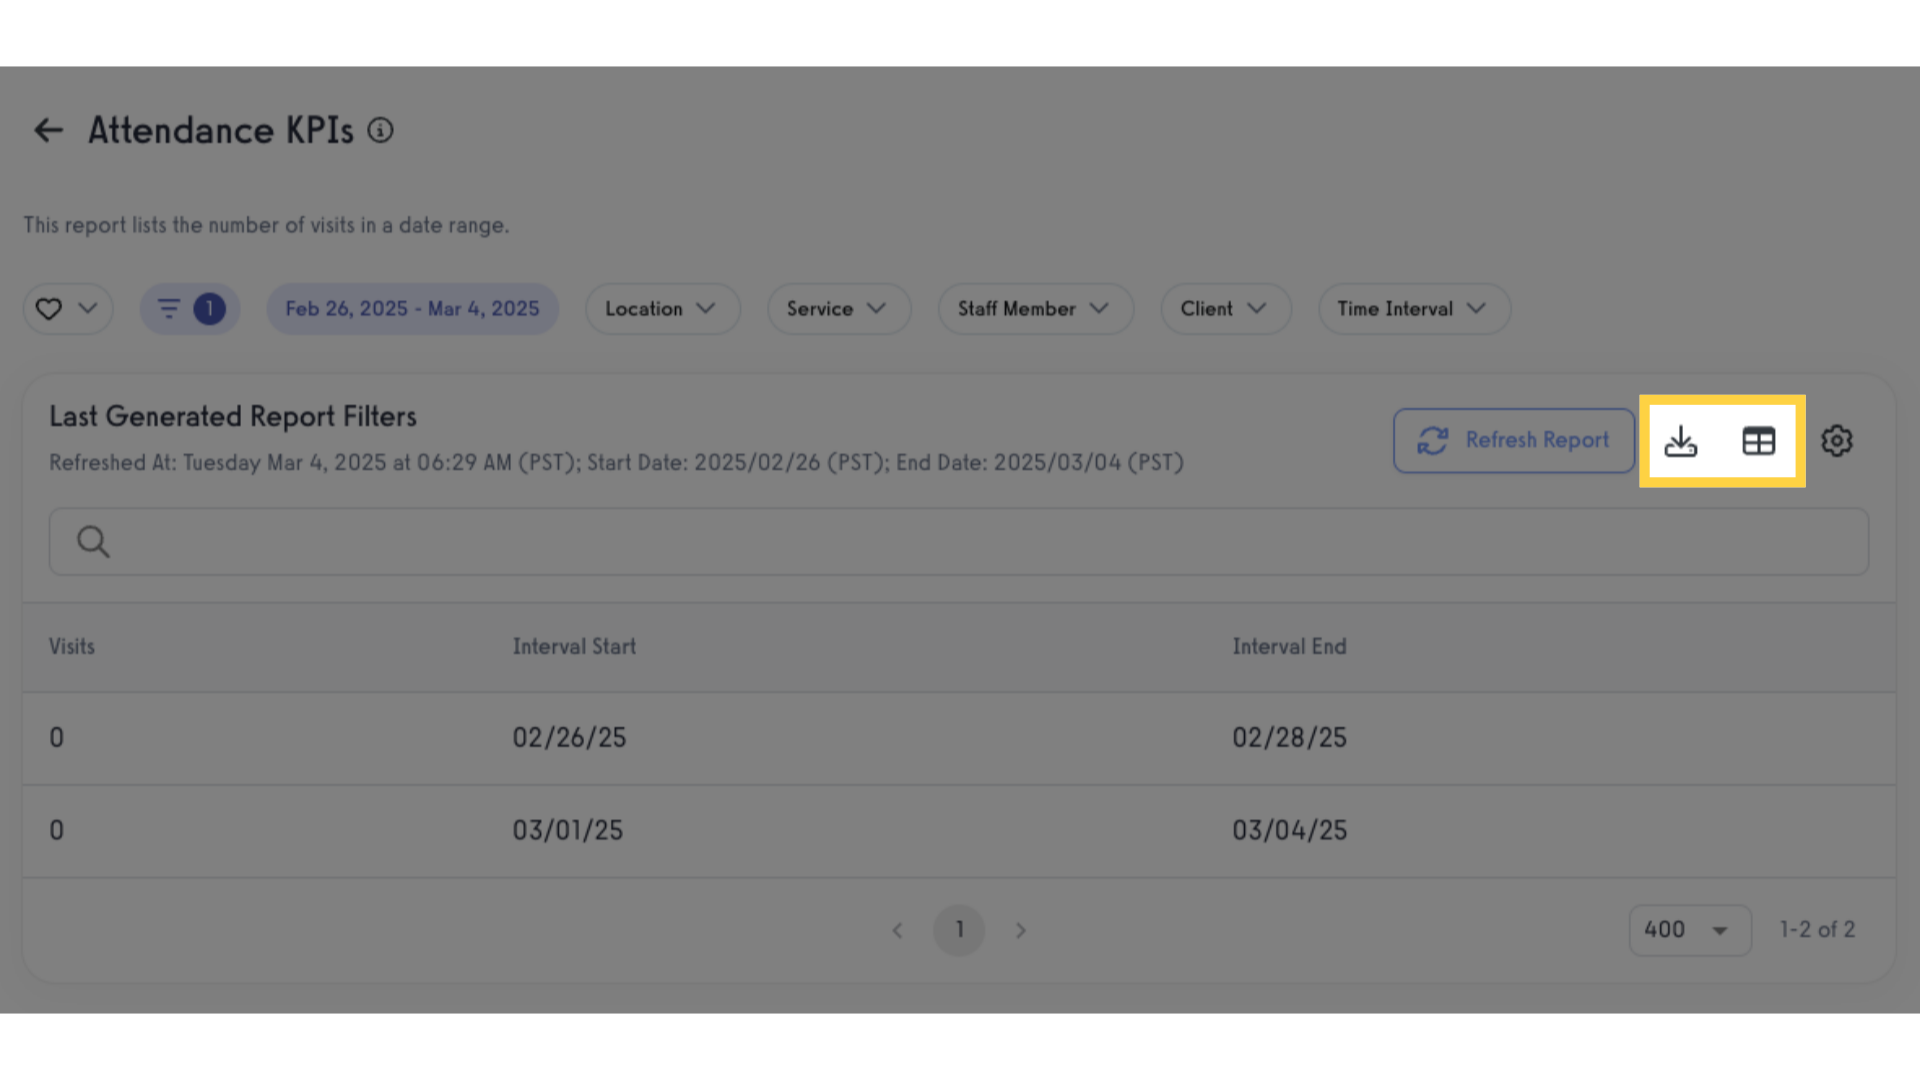Image resolution: width=1920 pixels, height=1080 pixels.
Task: Go back using the left arrow icon
Action: [x=48, y=130]
